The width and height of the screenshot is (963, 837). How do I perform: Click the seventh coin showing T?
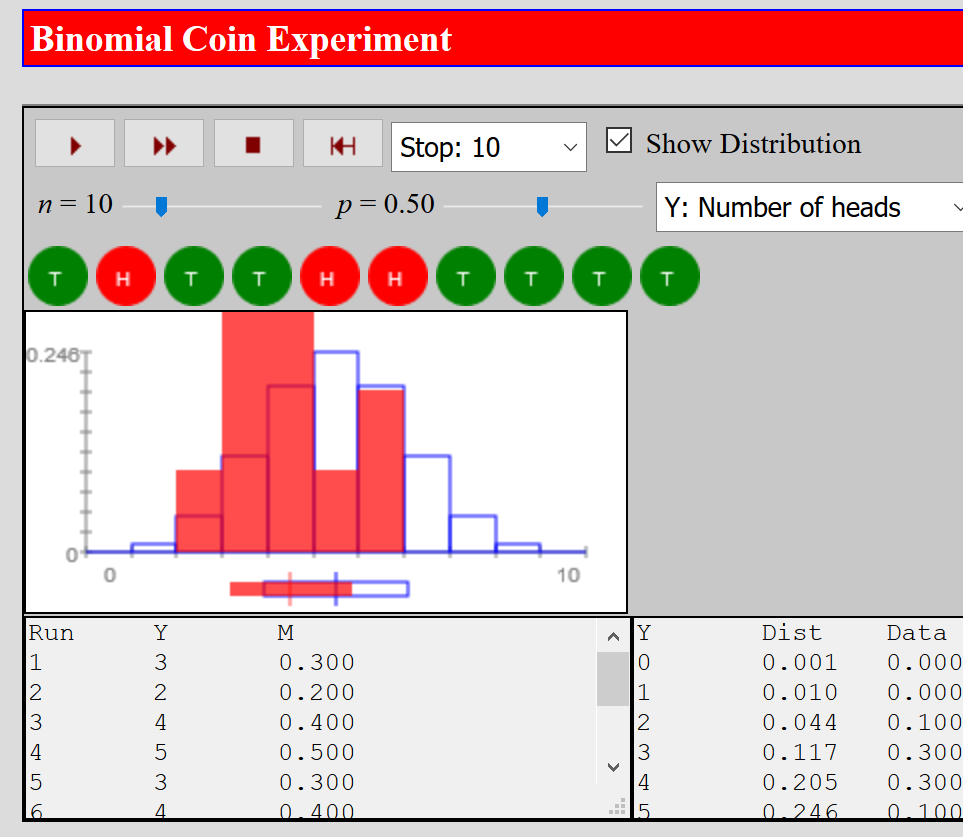click(x=466, y=276)
